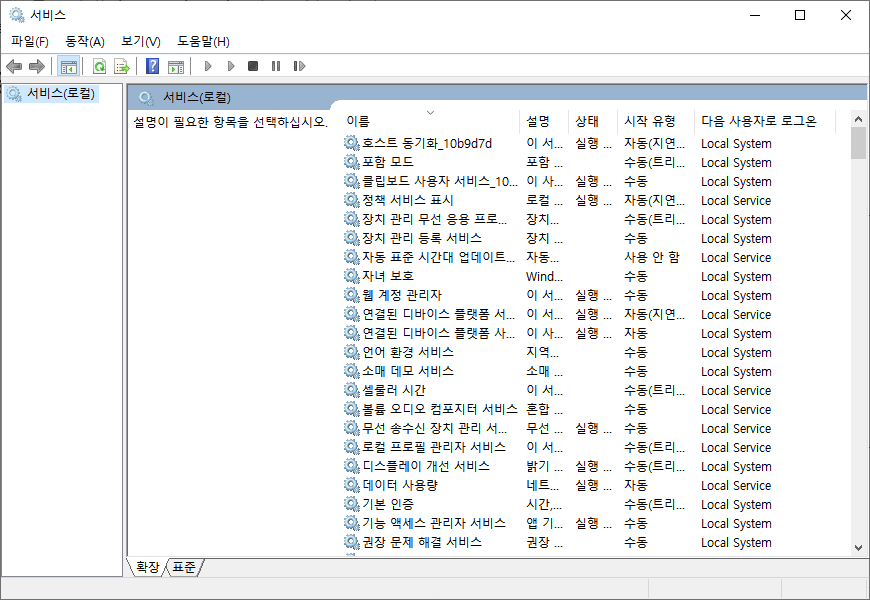Image resolution: width=870 pixels, height=600 pixels.
Task: Toggle the console tree pane icon
Action: pos(69,67)
